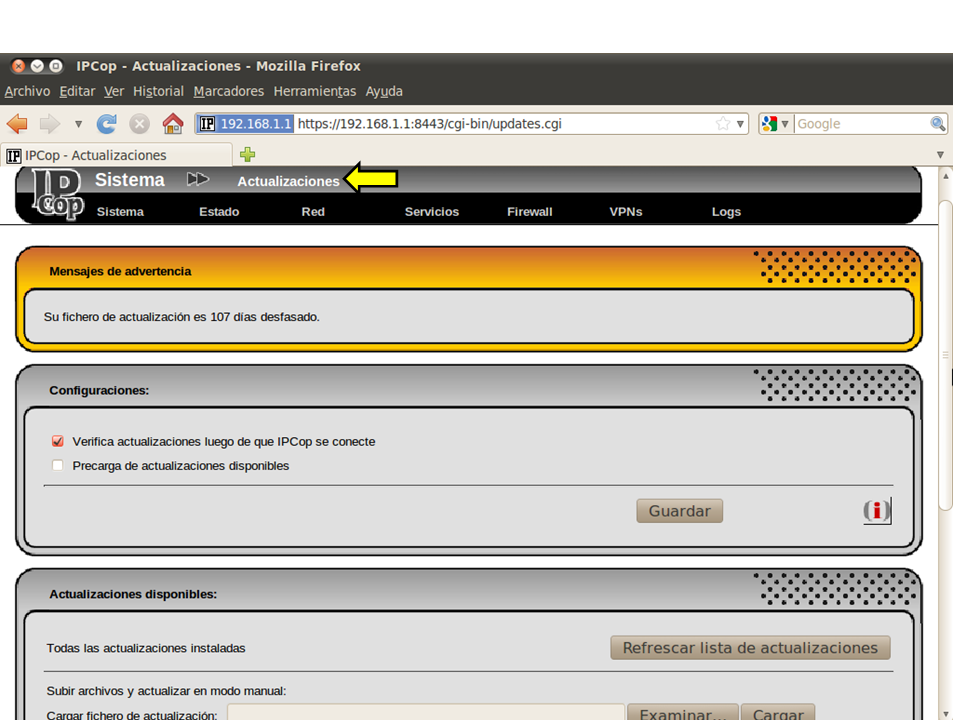Enable 'Precarga de actualizaciones disponibles' checkbox
The width and height of the screenshot is (960, 720).
[58, 465]
